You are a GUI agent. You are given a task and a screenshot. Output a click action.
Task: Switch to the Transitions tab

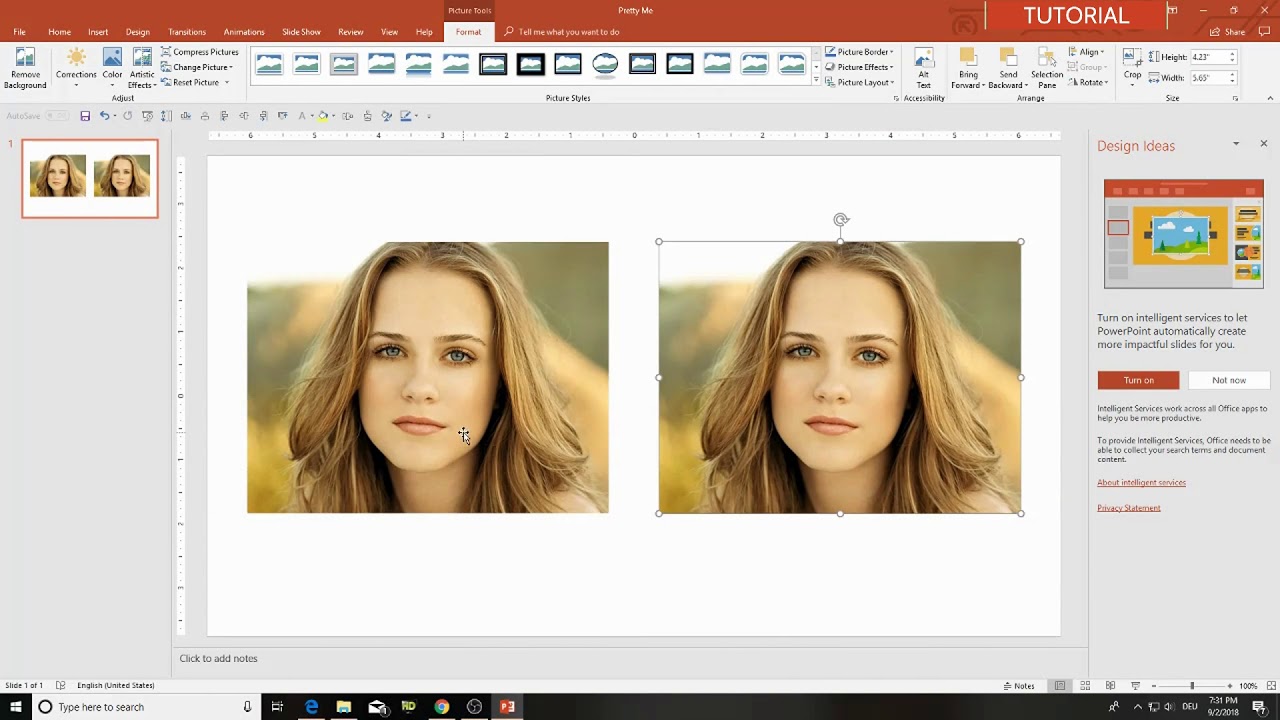(x=187, y=32)
